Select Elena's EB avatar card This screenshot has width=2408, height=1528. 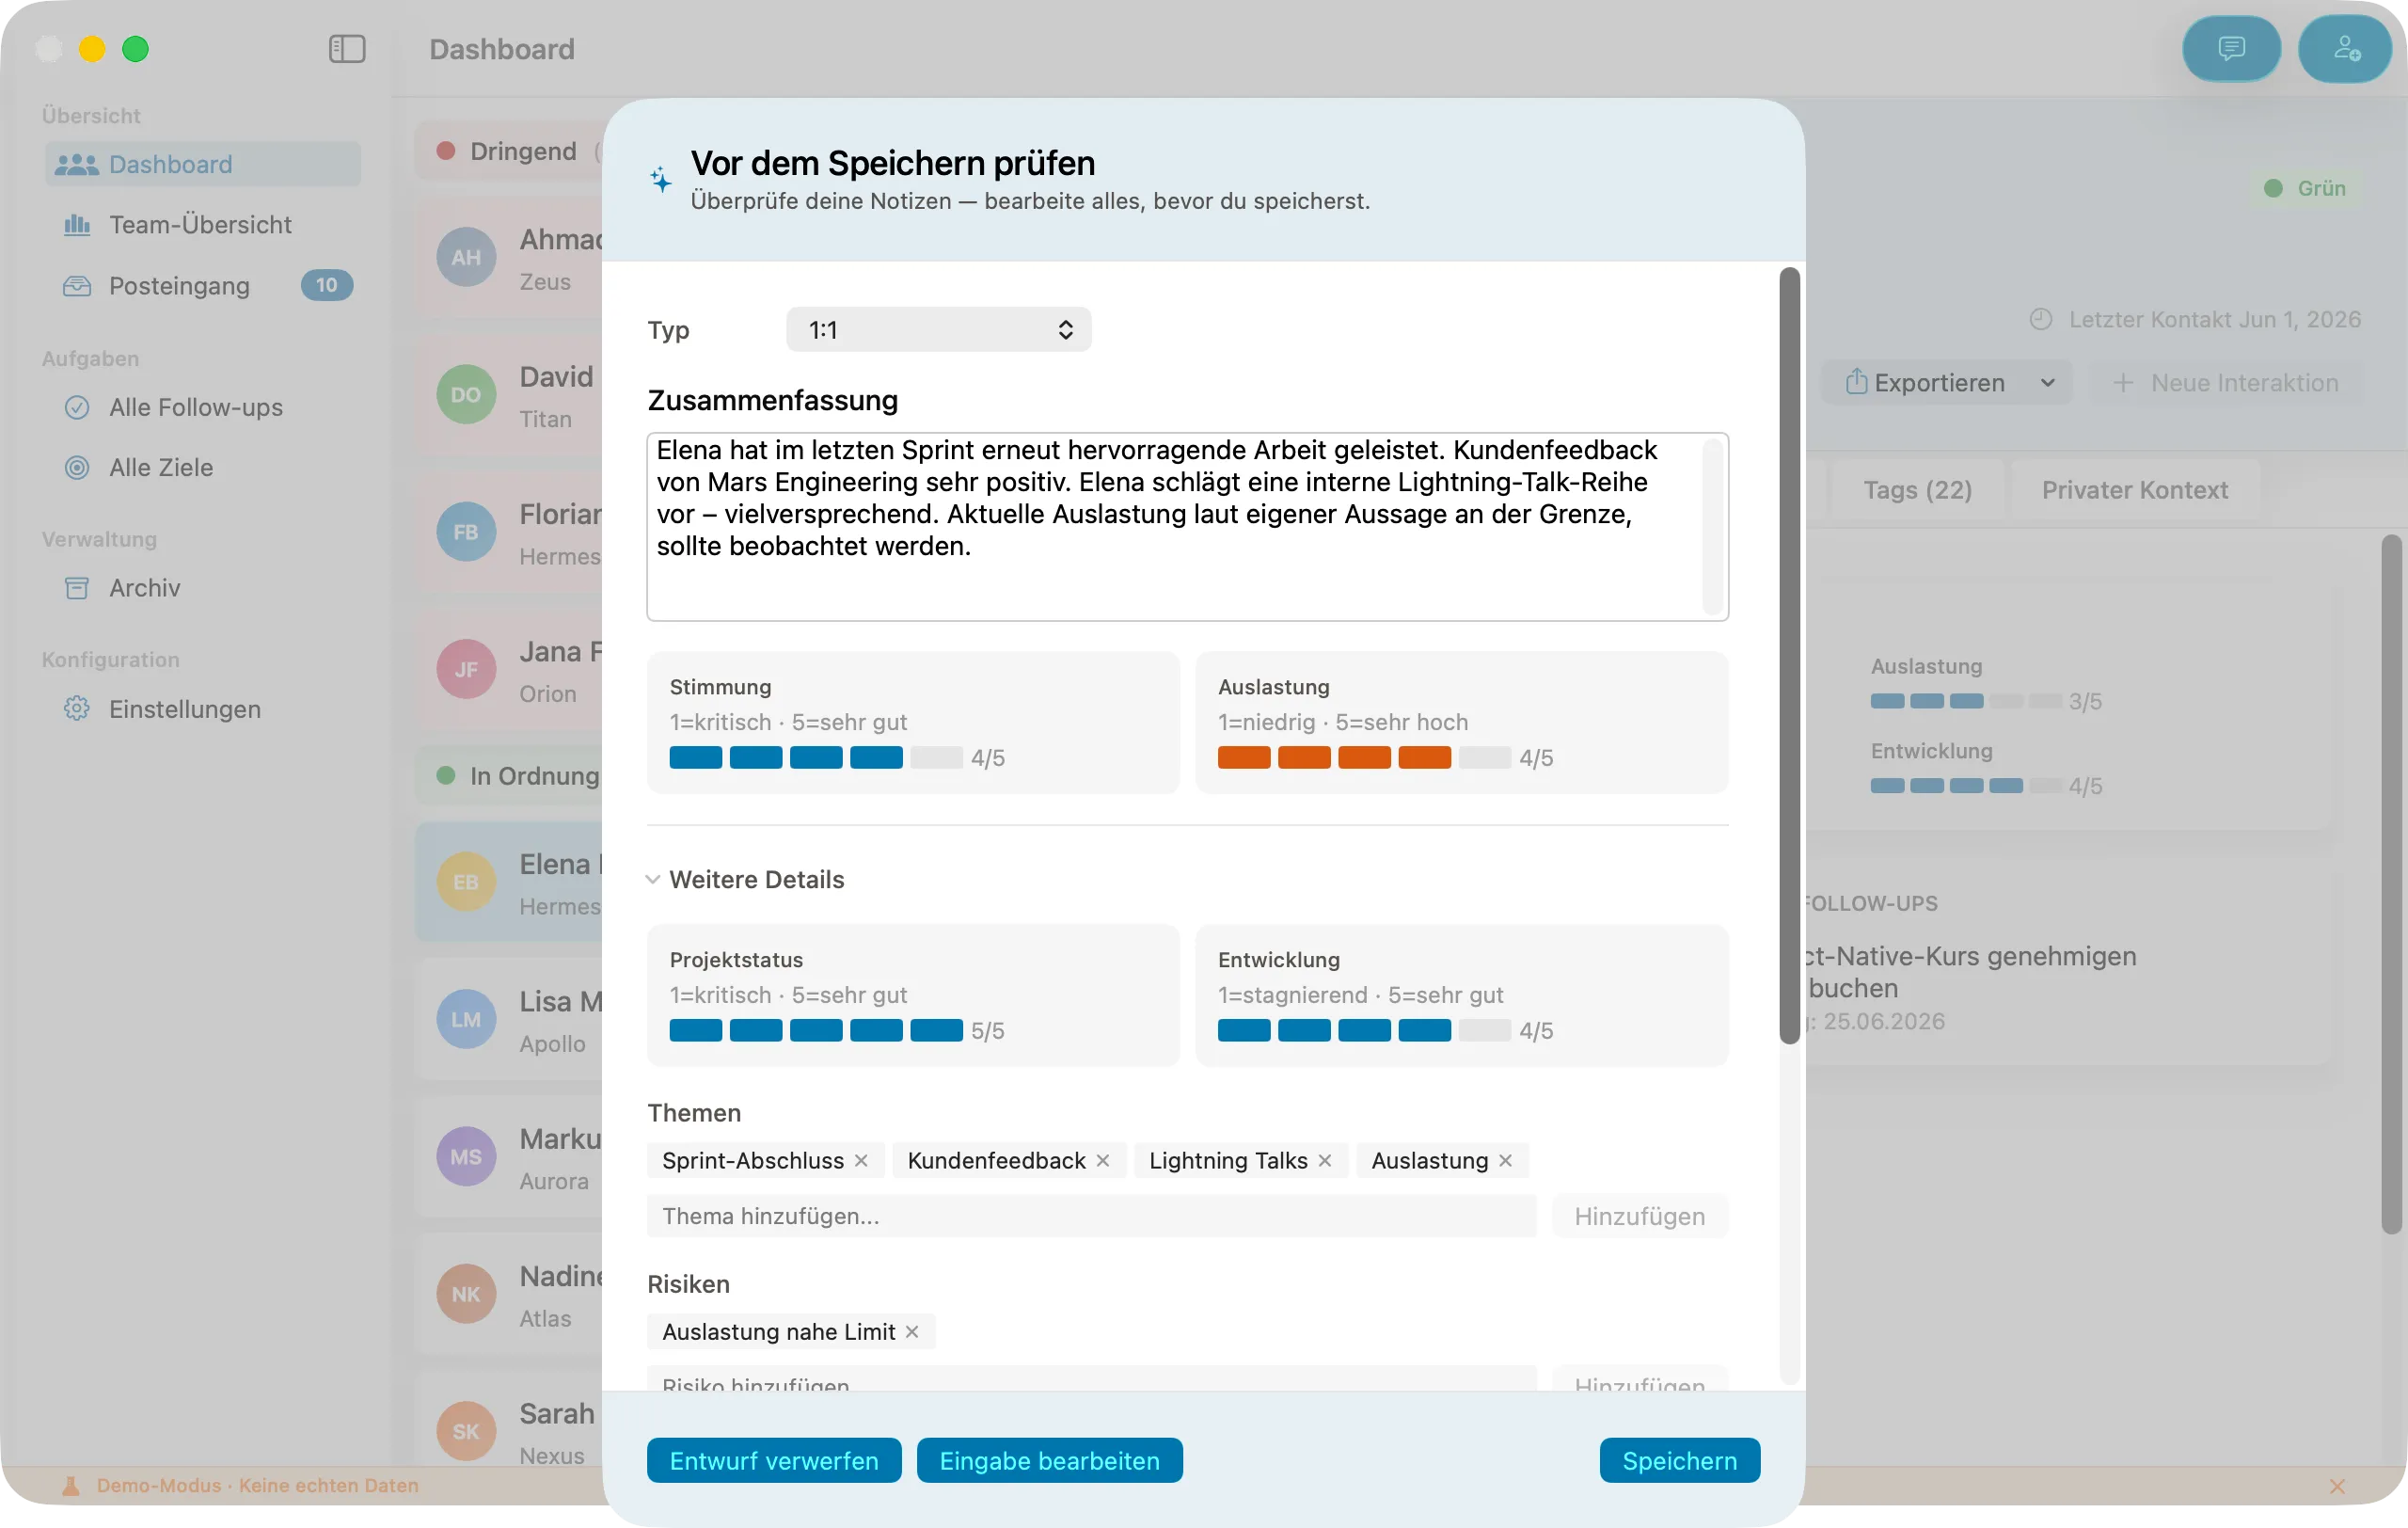(510, 883)
